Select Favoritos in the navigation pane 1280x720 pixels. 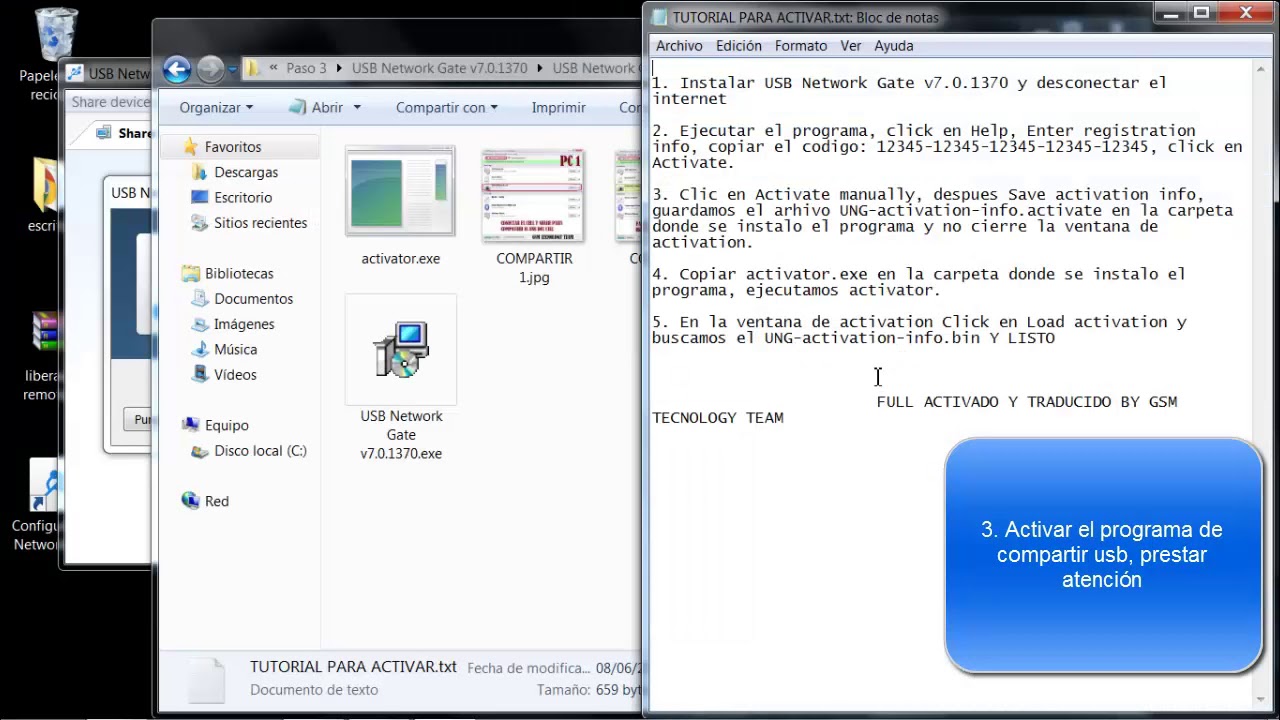click(233, 147)
